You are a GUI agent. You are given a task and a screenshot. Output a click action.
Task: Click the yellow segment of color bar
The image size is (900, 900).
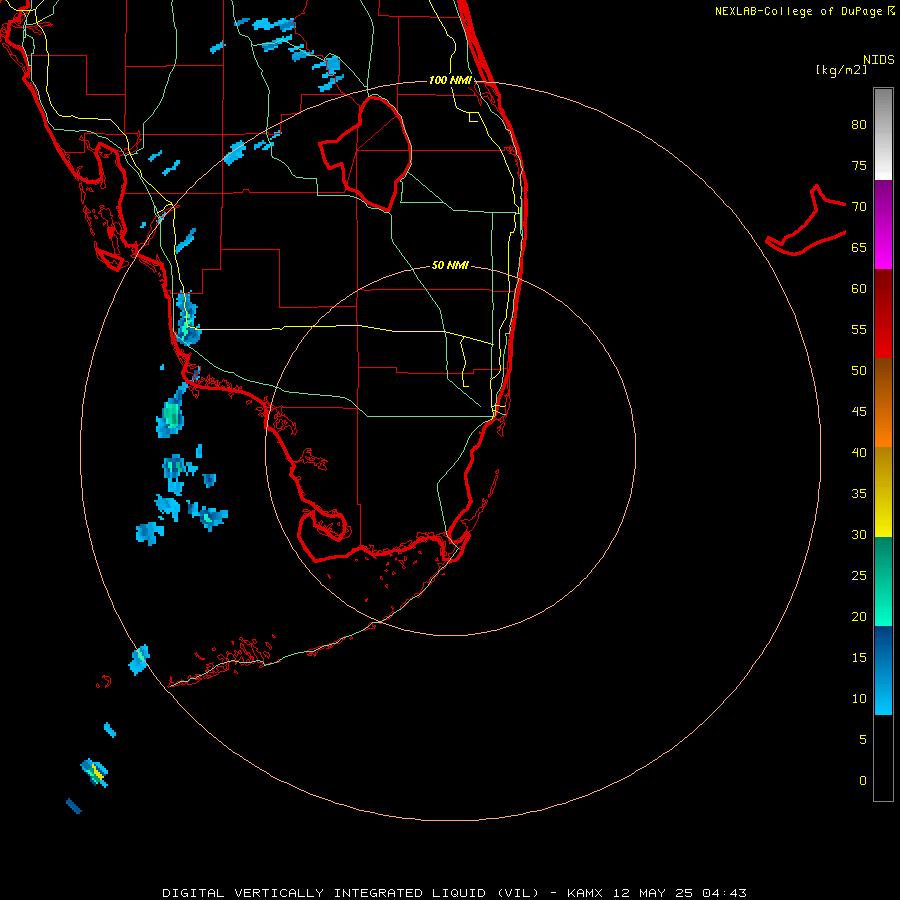(883, 492)
